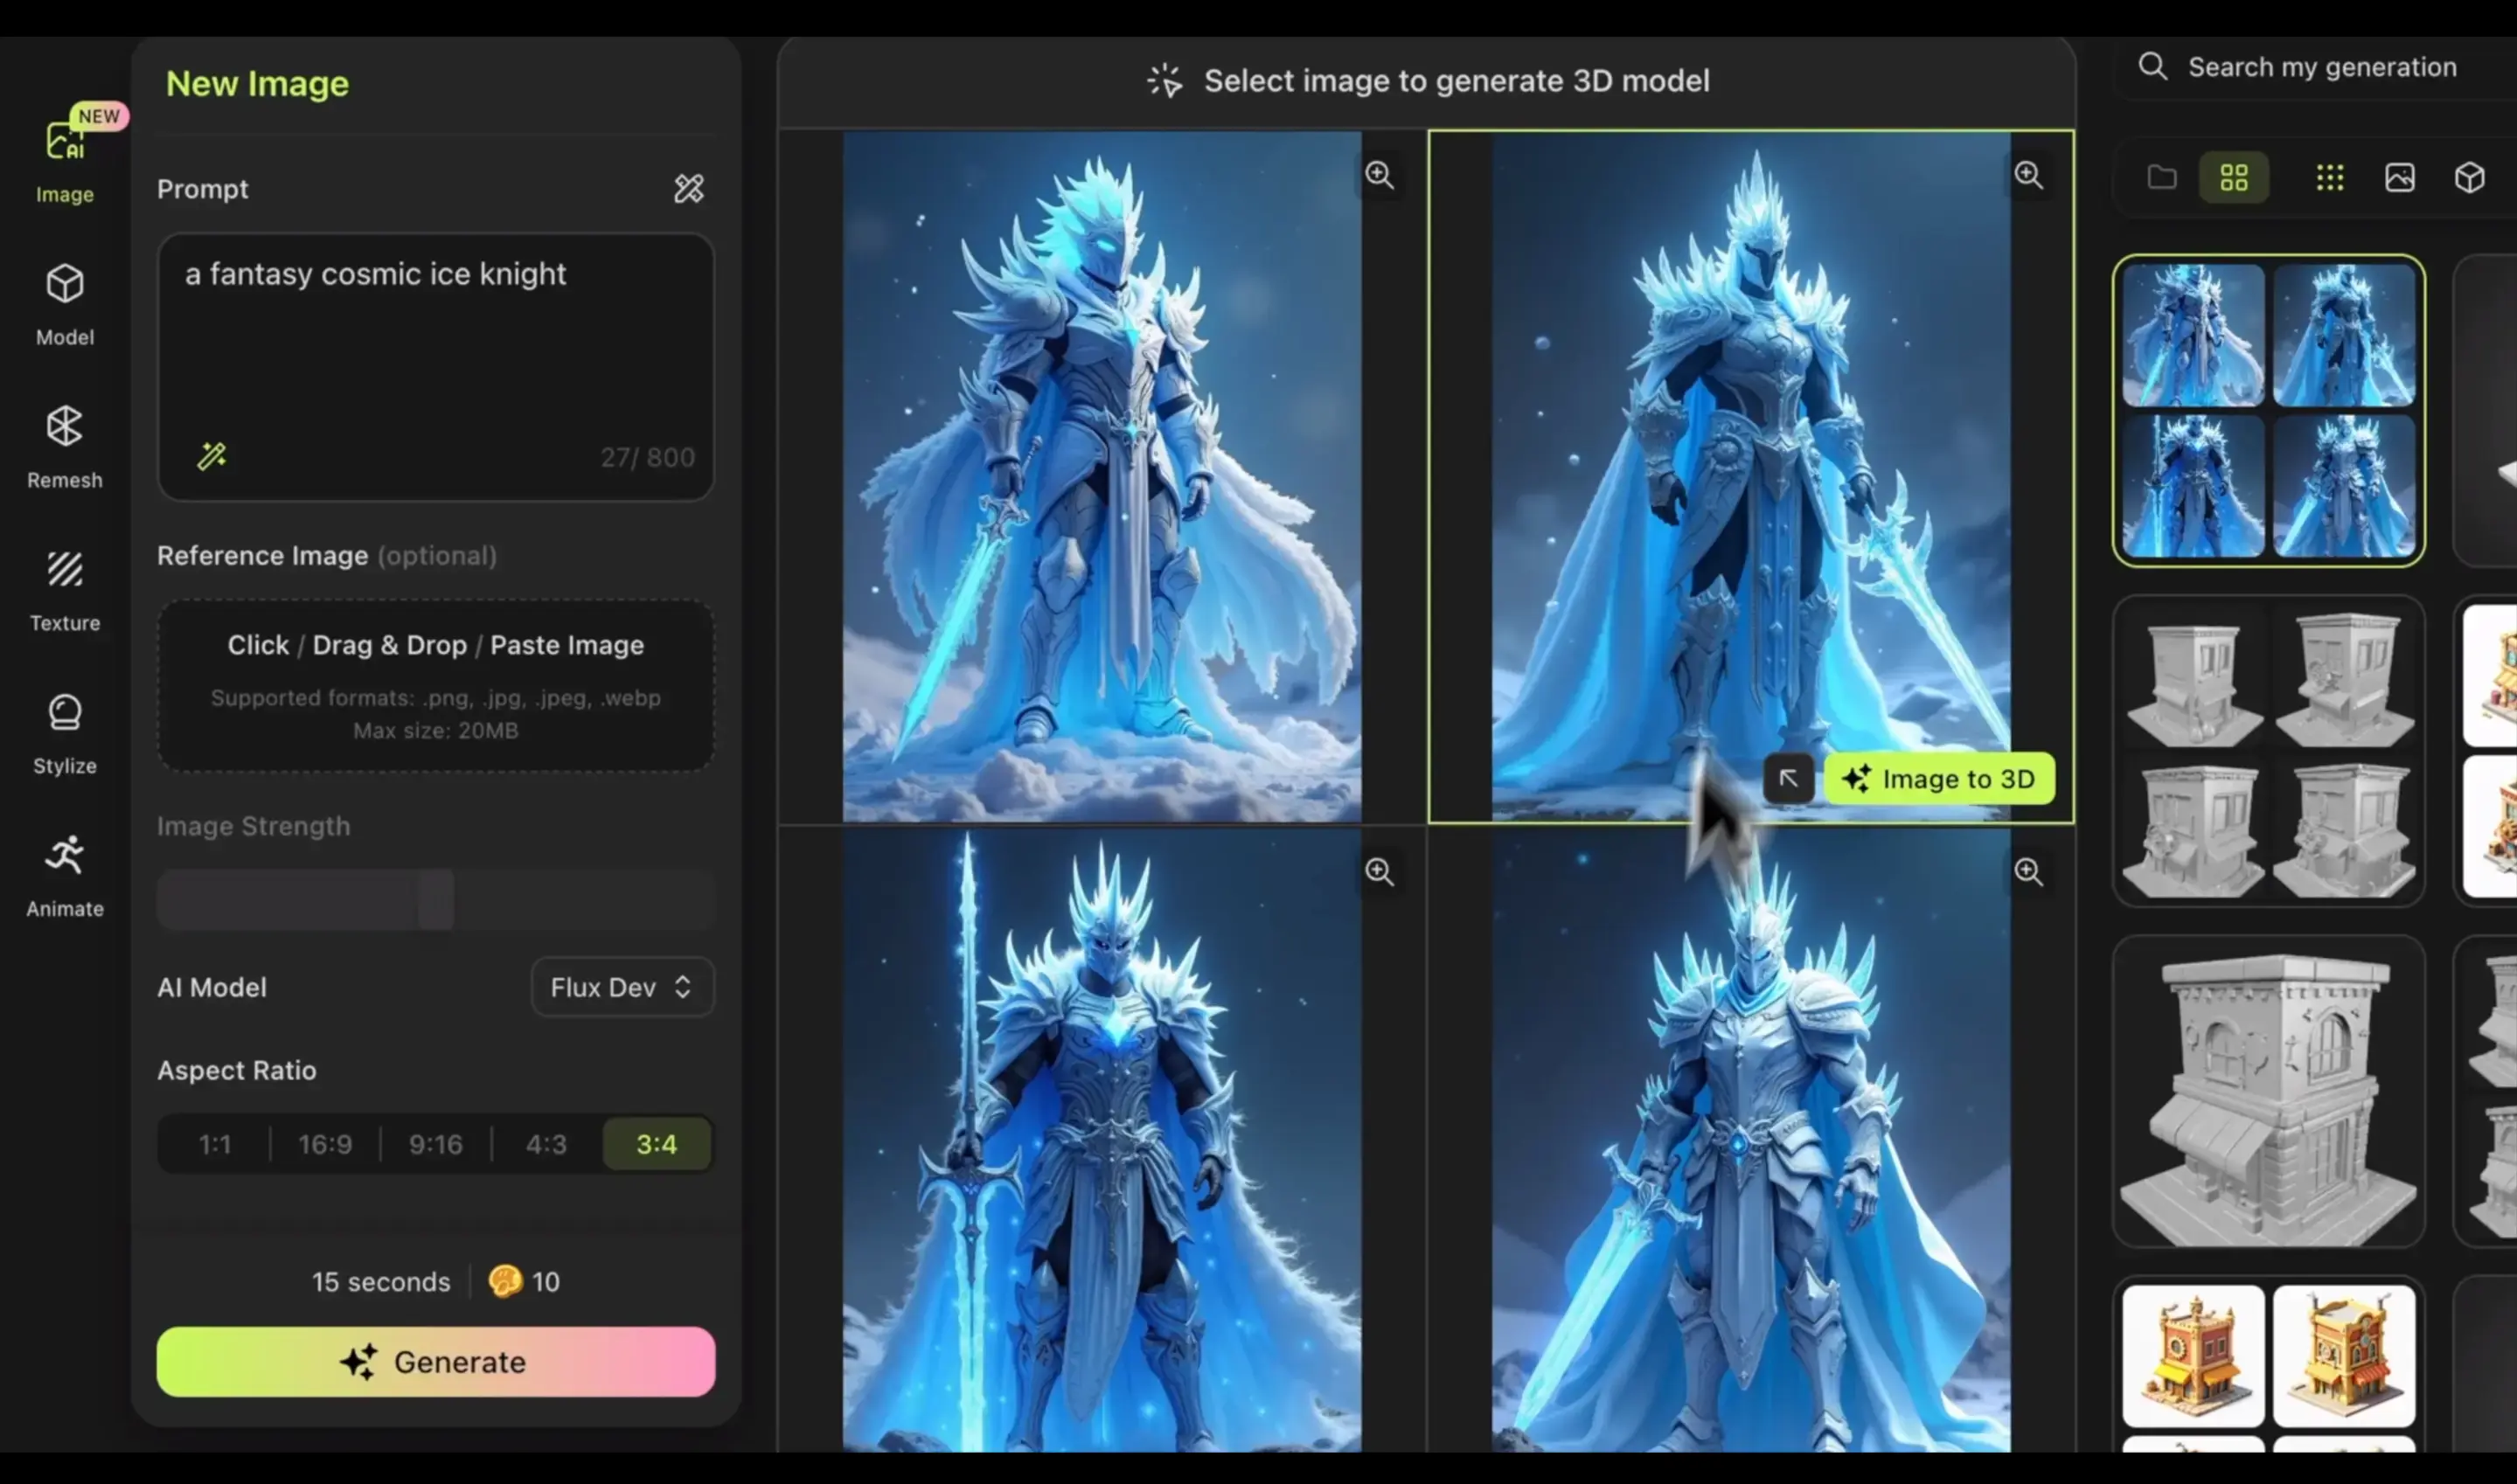Image resolution: width=2517 pixels, height=1484 pixels.
Task: Choose the 16:9 aspect ratio
Action: (x=325, y=1143)
